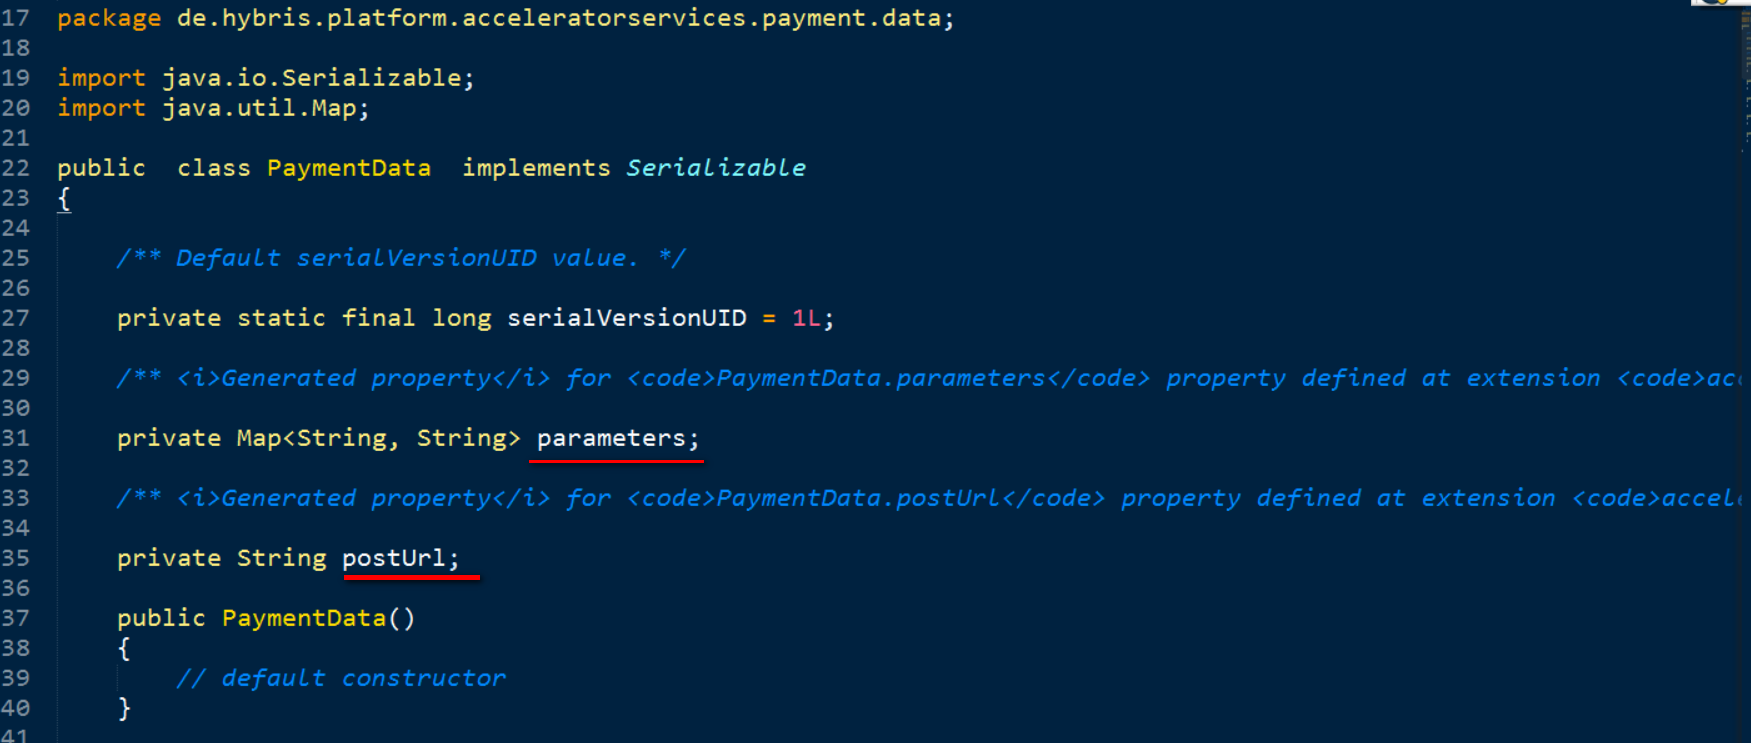1751x743 pixels.
Task: Click the package declaration on line 17
Action: [506, 19]
